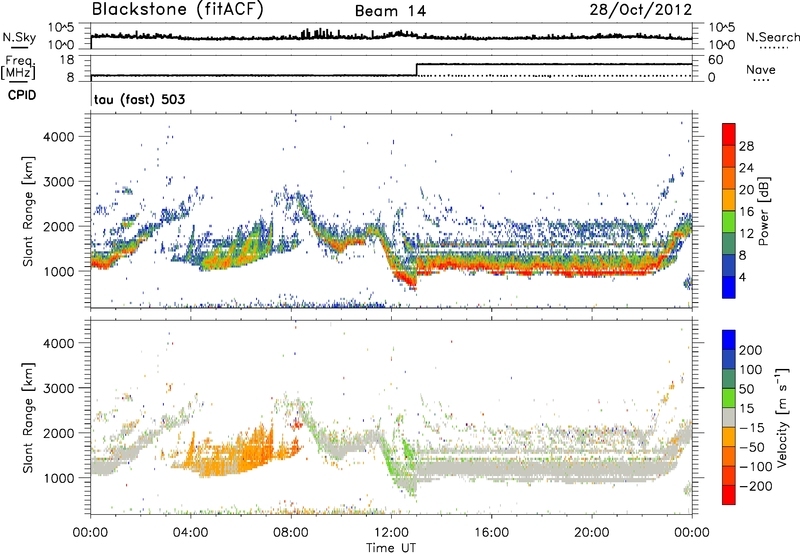
Task: Select the Beam 14 label
Action: pyautogui.click(x=390, y=11)
